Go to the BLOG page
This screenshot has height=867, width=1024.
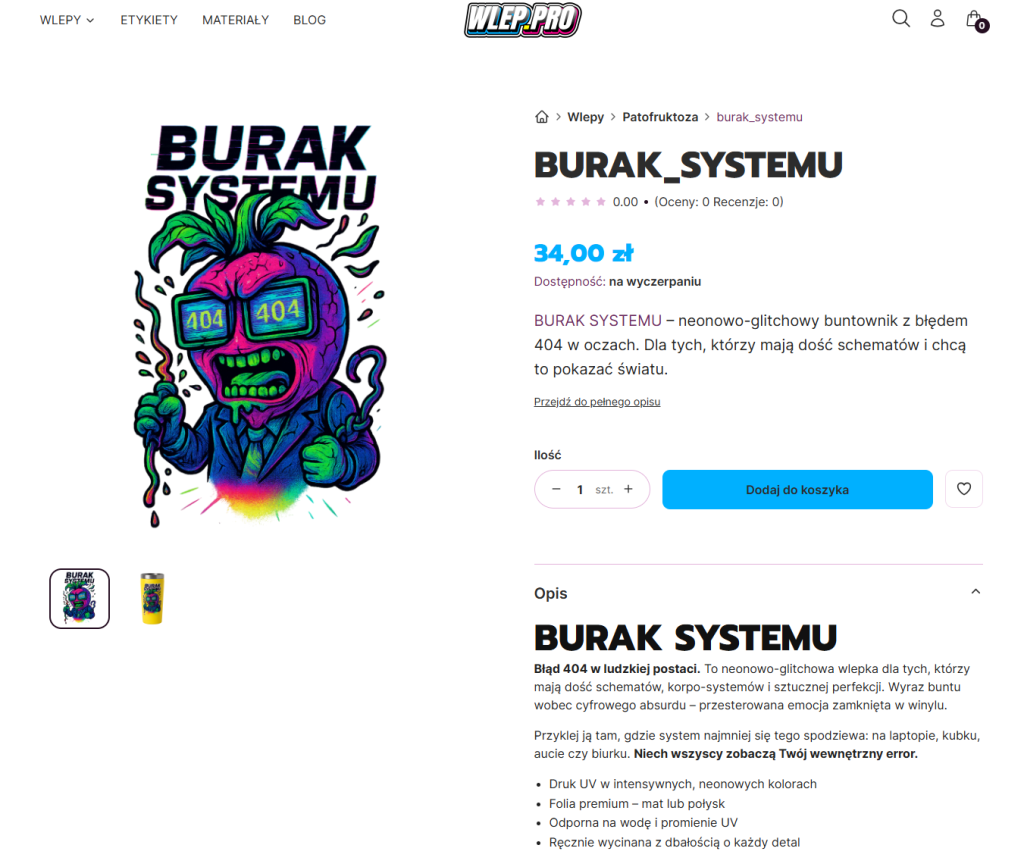310,20
